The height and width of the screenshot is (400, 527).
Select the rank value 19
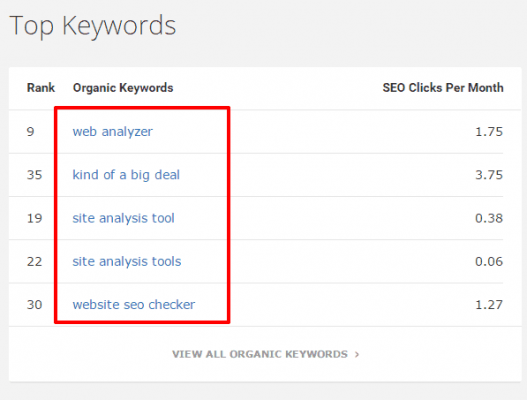35,218
